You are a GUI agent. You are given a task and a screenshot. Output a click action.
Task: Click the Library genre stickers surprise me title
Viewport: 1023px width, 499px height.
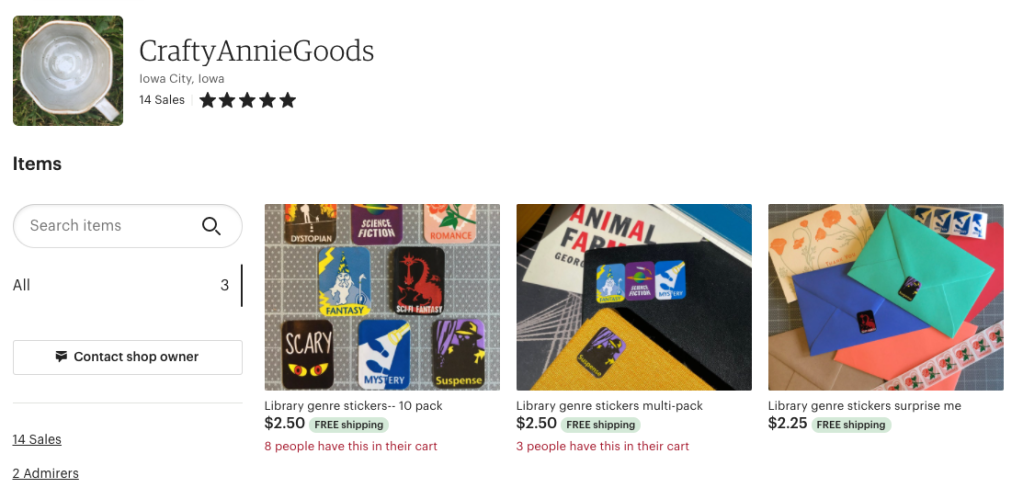[864, 406]
